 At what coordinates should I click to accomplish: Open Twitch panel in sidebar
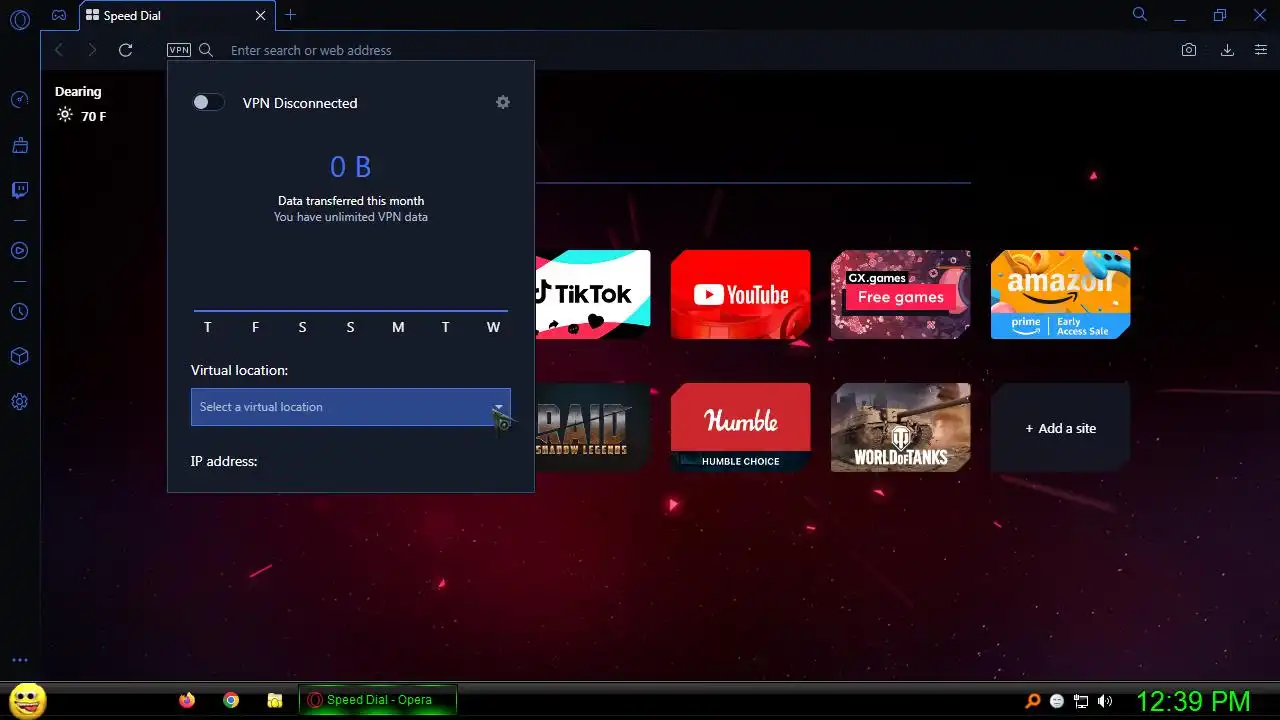click(19, 190)
